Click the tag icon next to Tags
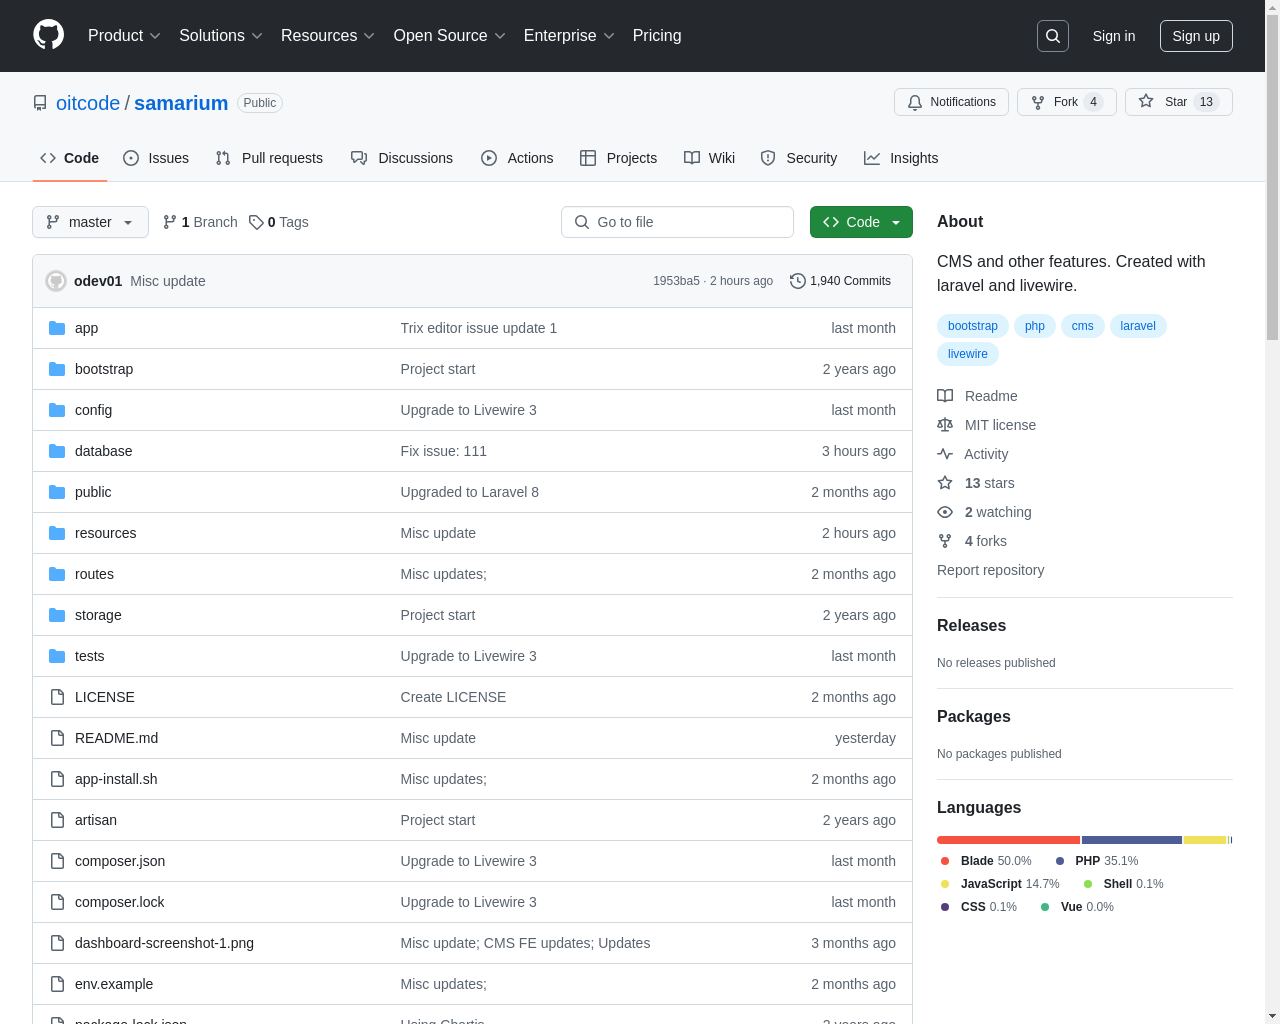Viewport: 1280px width, 1024px height. pos(256,222)
